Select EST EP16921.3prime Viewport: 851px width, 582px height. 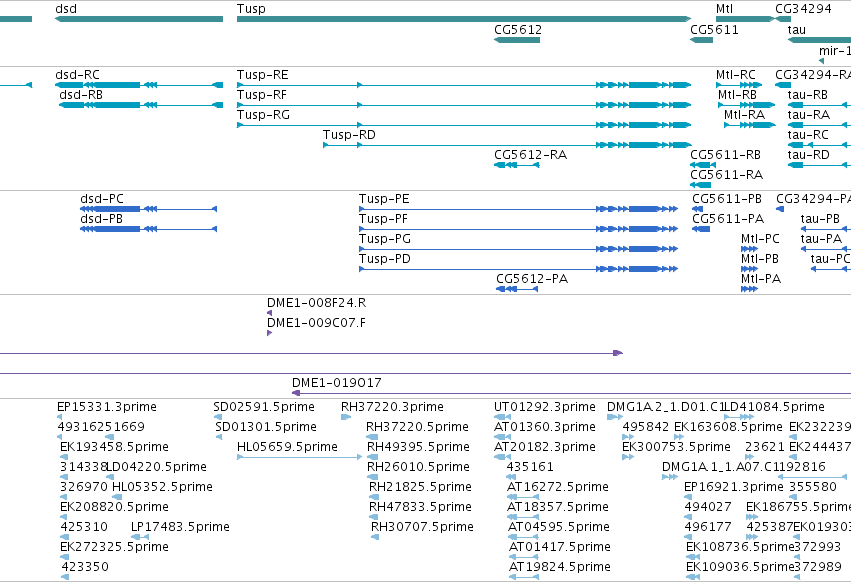(734, 487)
